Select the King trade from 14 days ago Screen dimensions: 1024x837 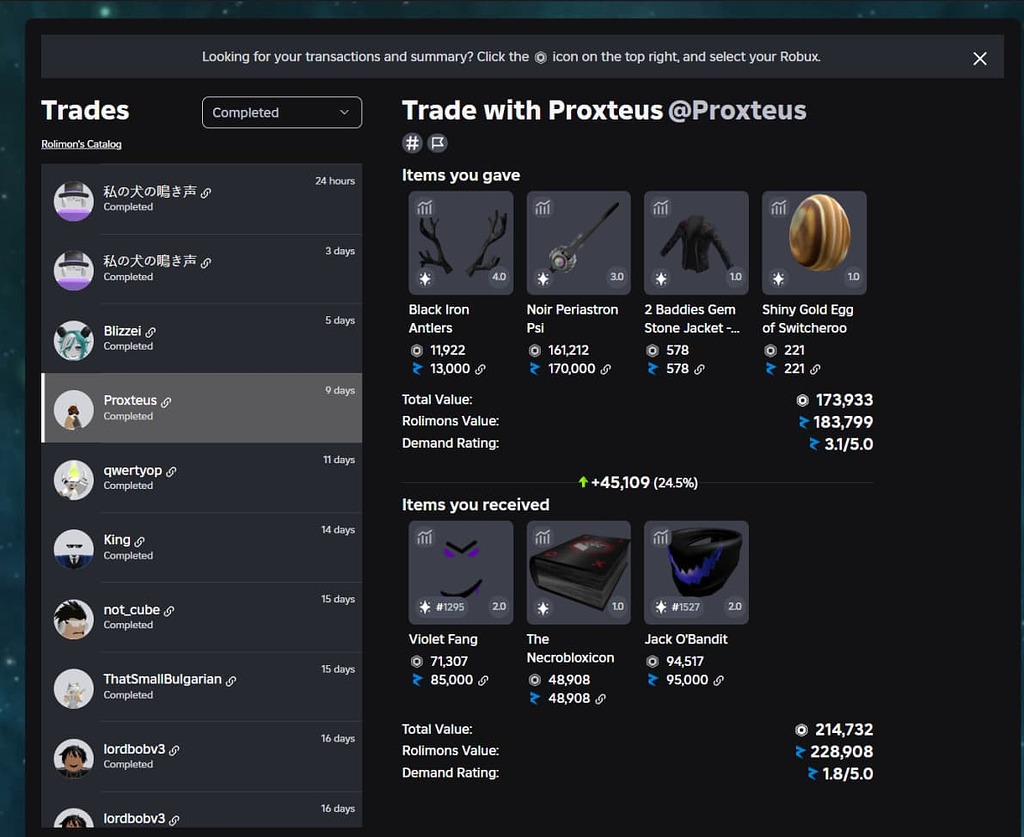tap(202, 548)
